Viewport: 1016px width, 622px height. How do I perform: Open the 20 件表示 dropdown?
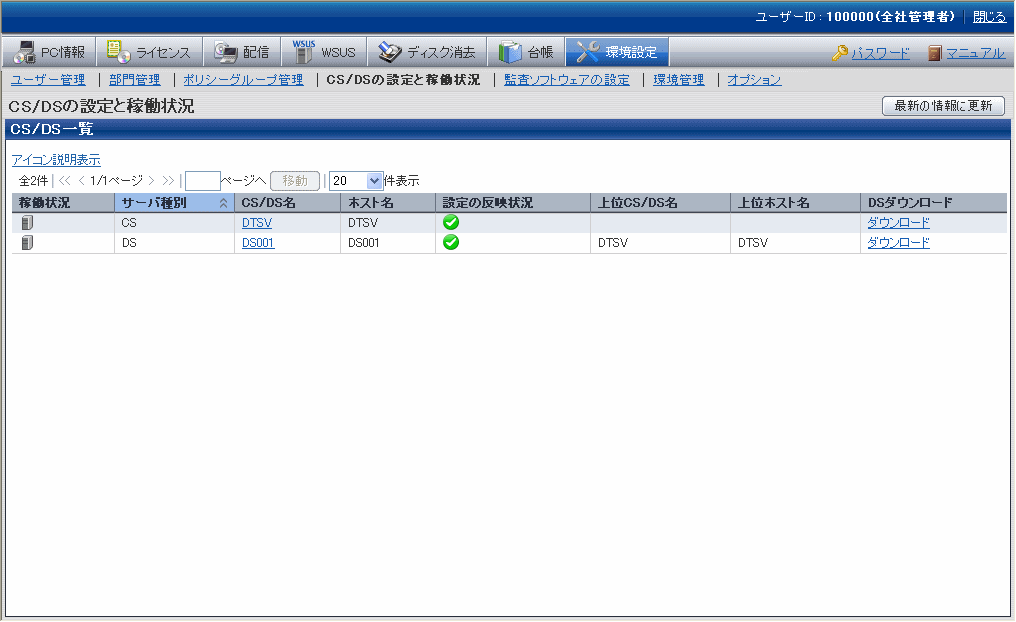coord(356,181)
